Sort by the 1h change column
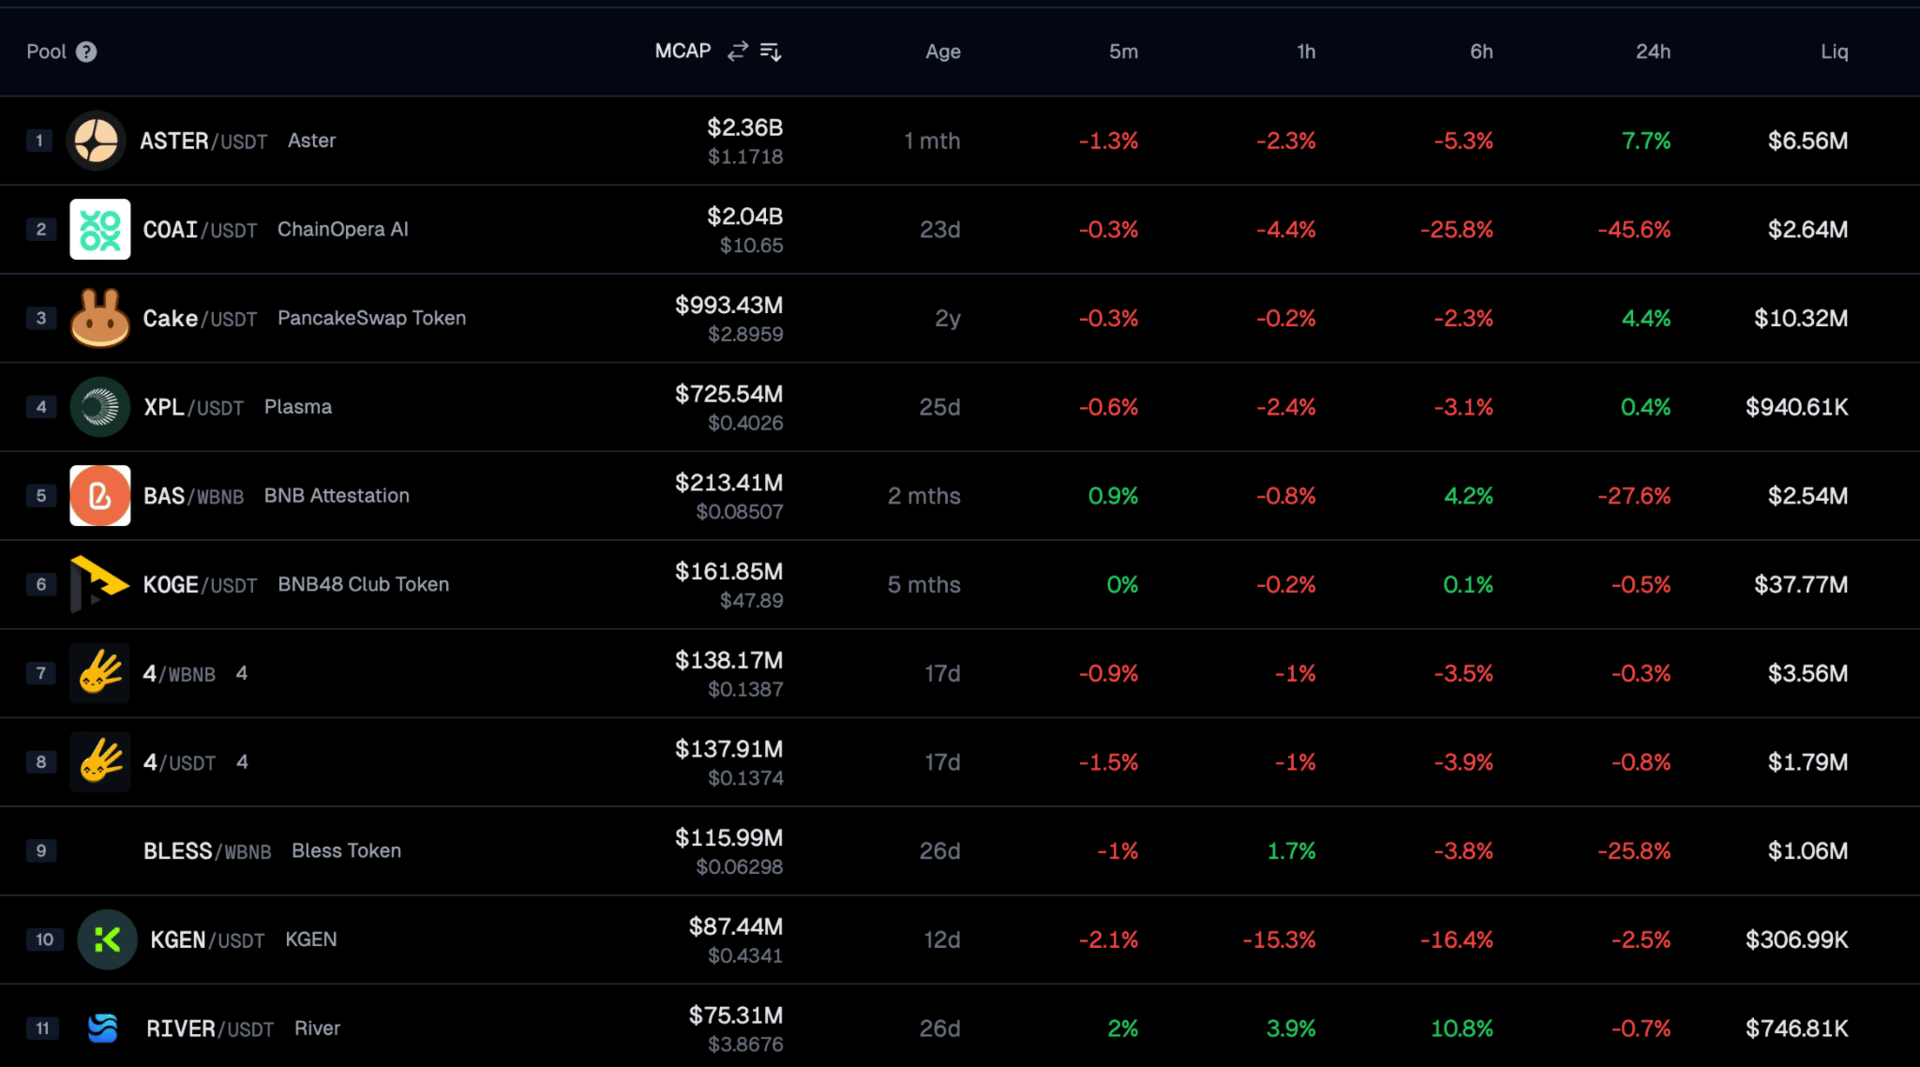Screen dimensions: 1920x1067 coord(1306,52)
